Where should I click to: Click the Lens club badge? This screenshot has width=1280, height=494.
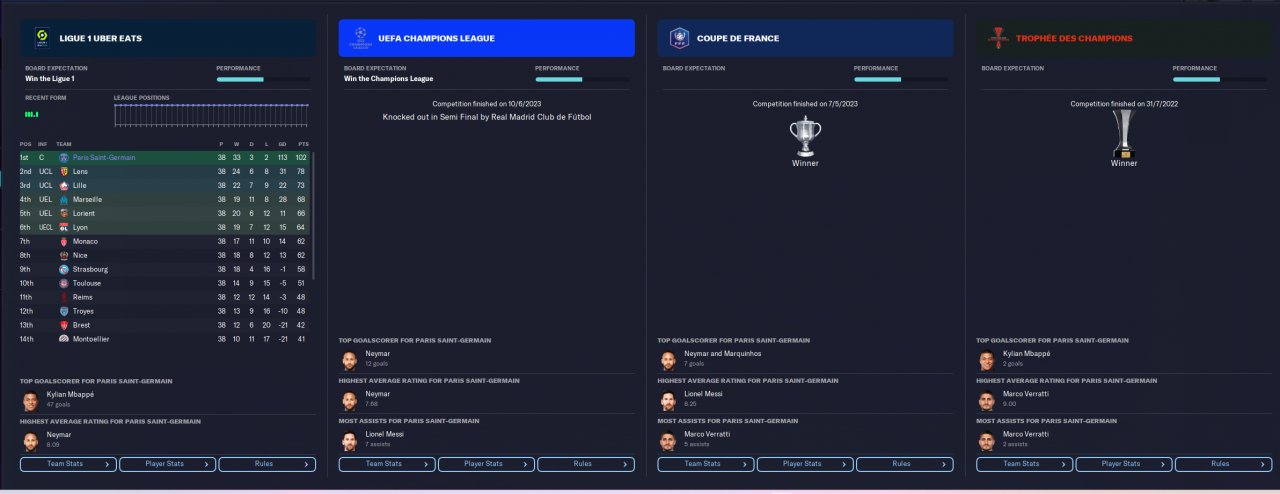coord(64,171)
